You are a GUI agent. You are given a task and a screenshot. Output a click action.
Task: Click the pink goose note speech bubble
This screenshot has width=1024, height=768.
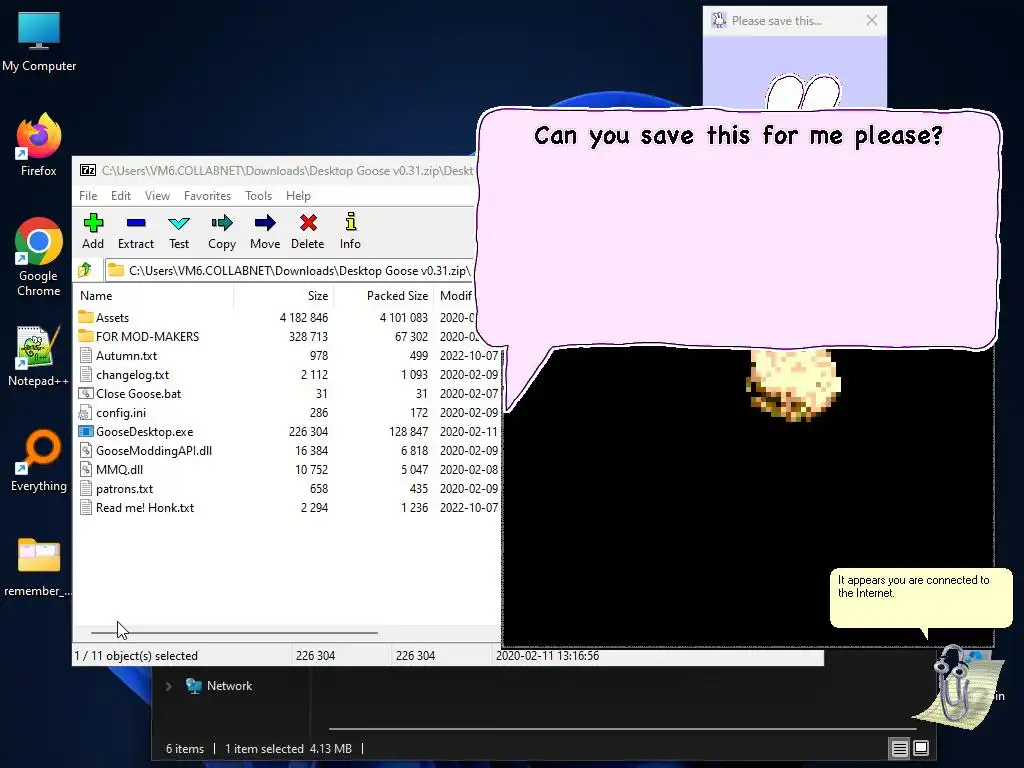(738, 229)
